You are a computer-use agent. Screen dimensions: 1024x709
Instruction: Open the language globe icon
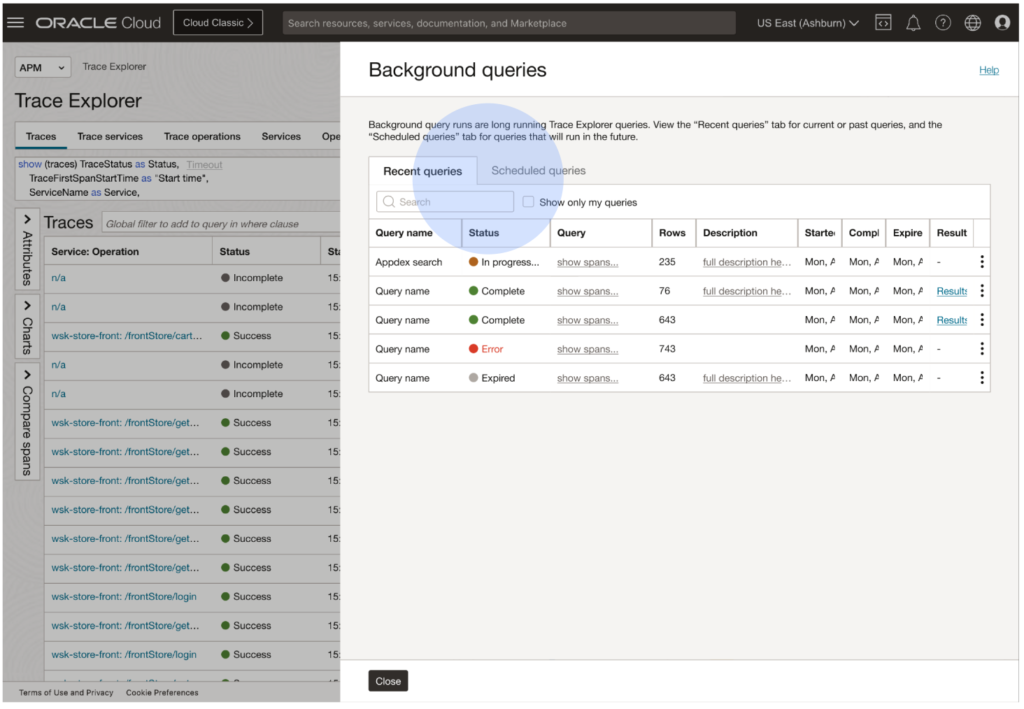(972, 22)
